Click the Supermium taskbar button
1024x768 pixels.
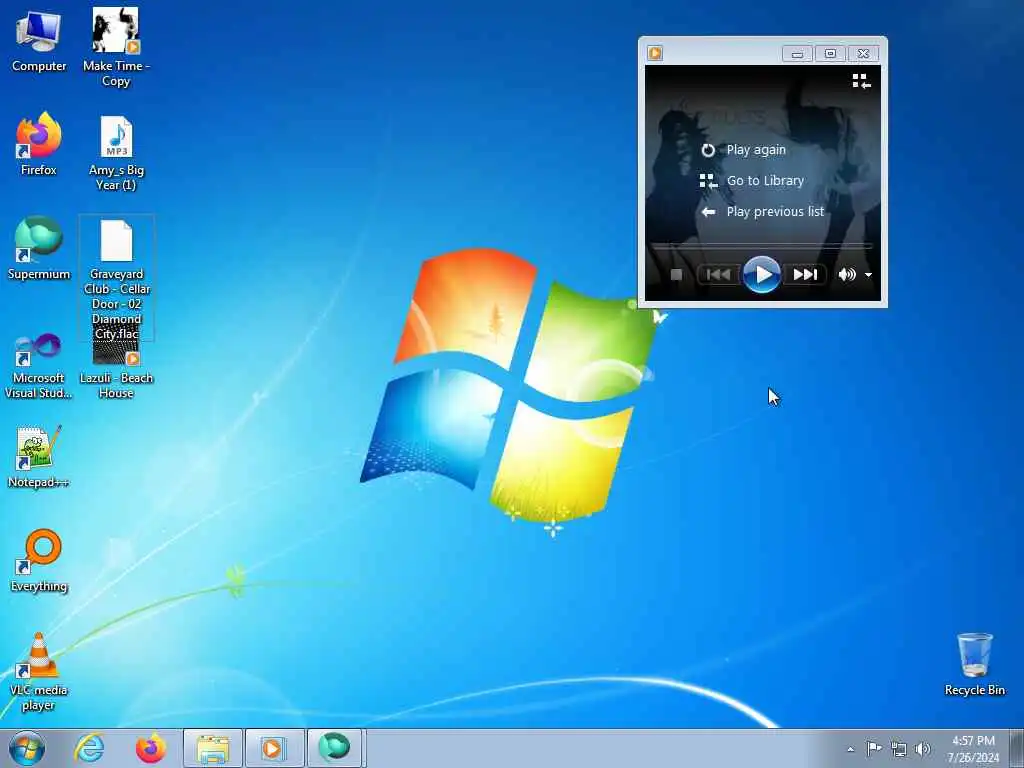pyautogui.click(x=334, y=748)
